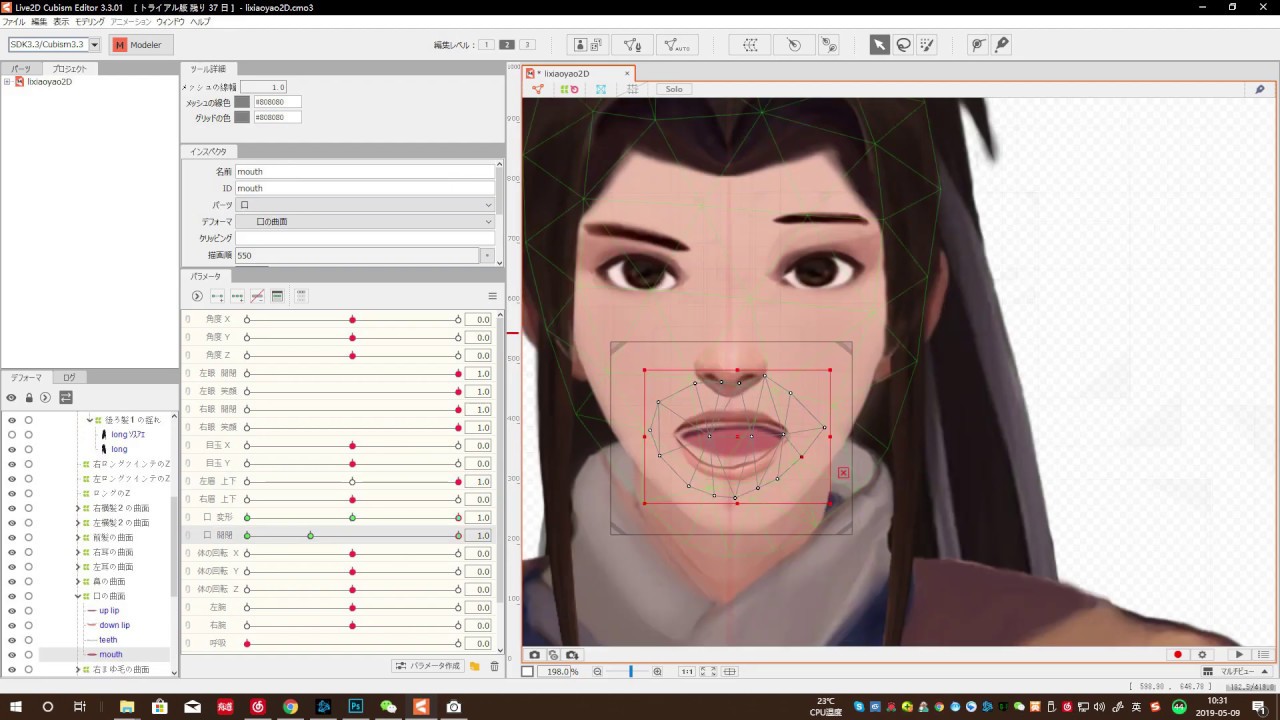Click the 名前 input field containing mouth
The width and height of the screenshot is (1280, 720).
click(x=365, y=171)
